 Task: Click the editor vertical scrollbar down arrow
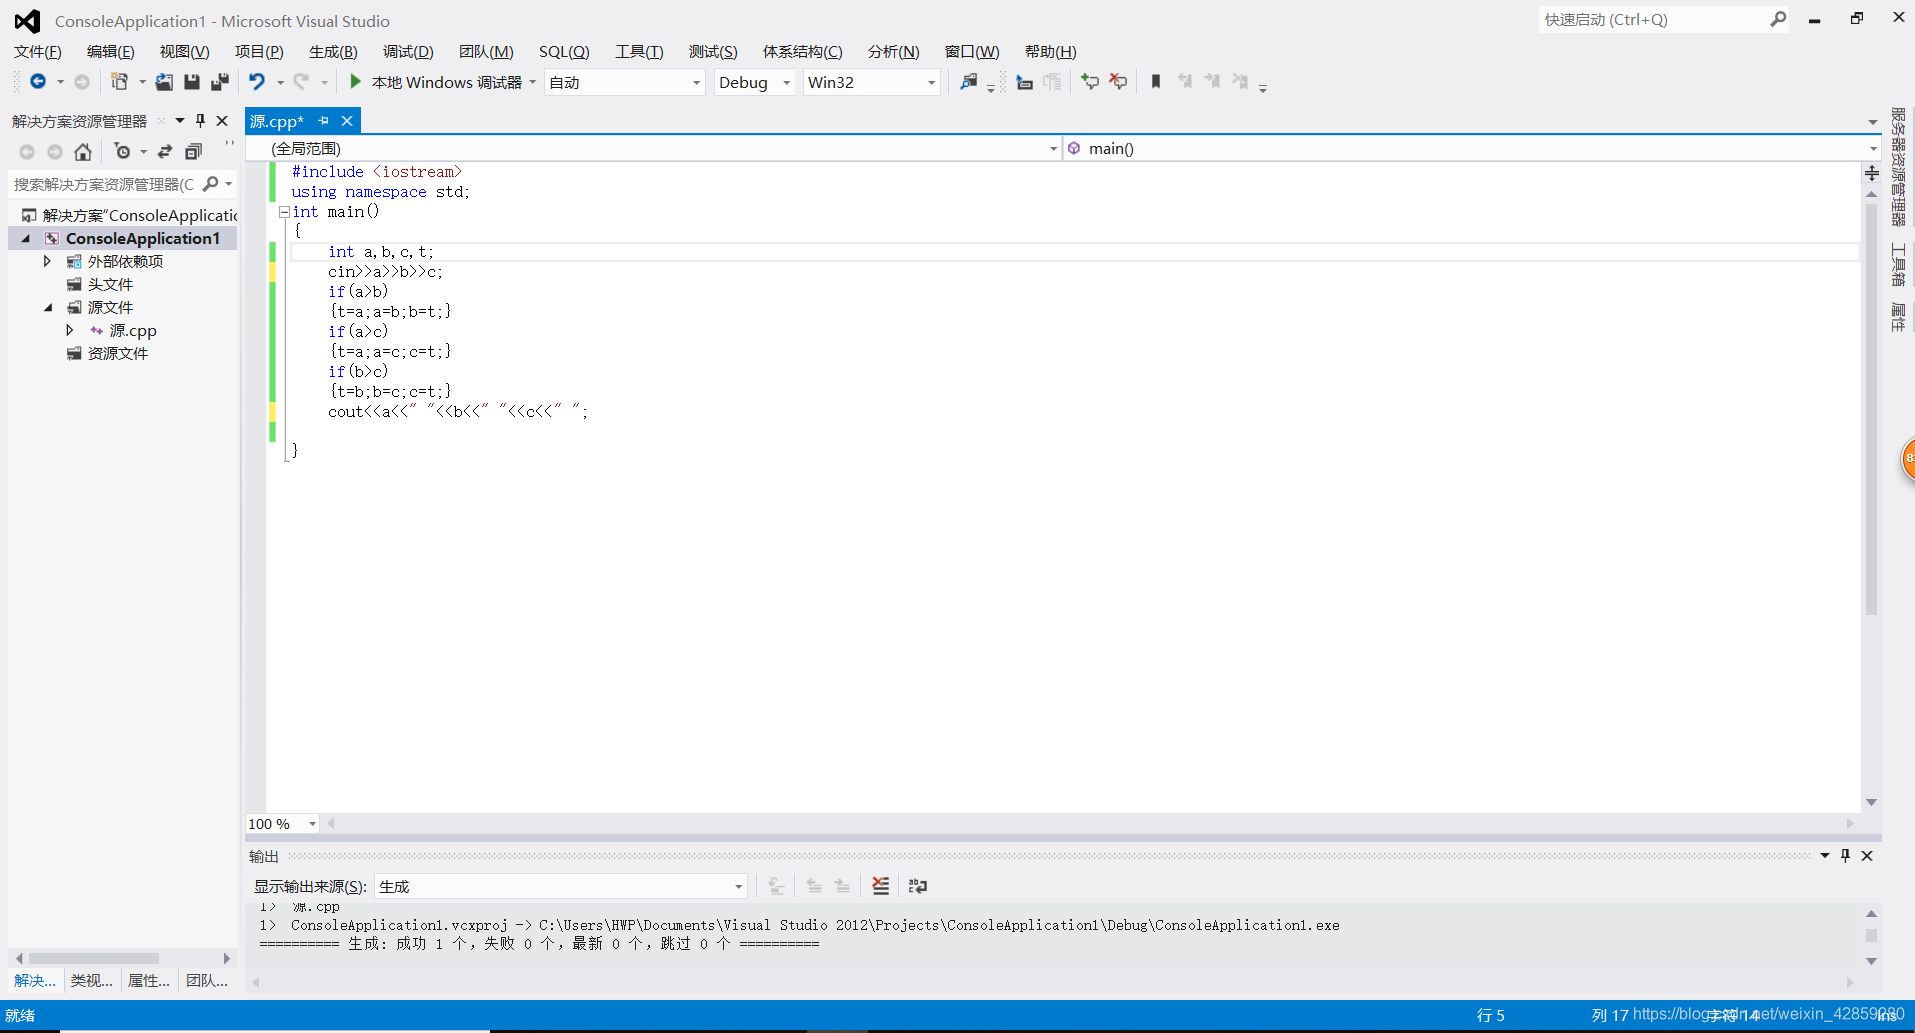[x=1871, y=802]
